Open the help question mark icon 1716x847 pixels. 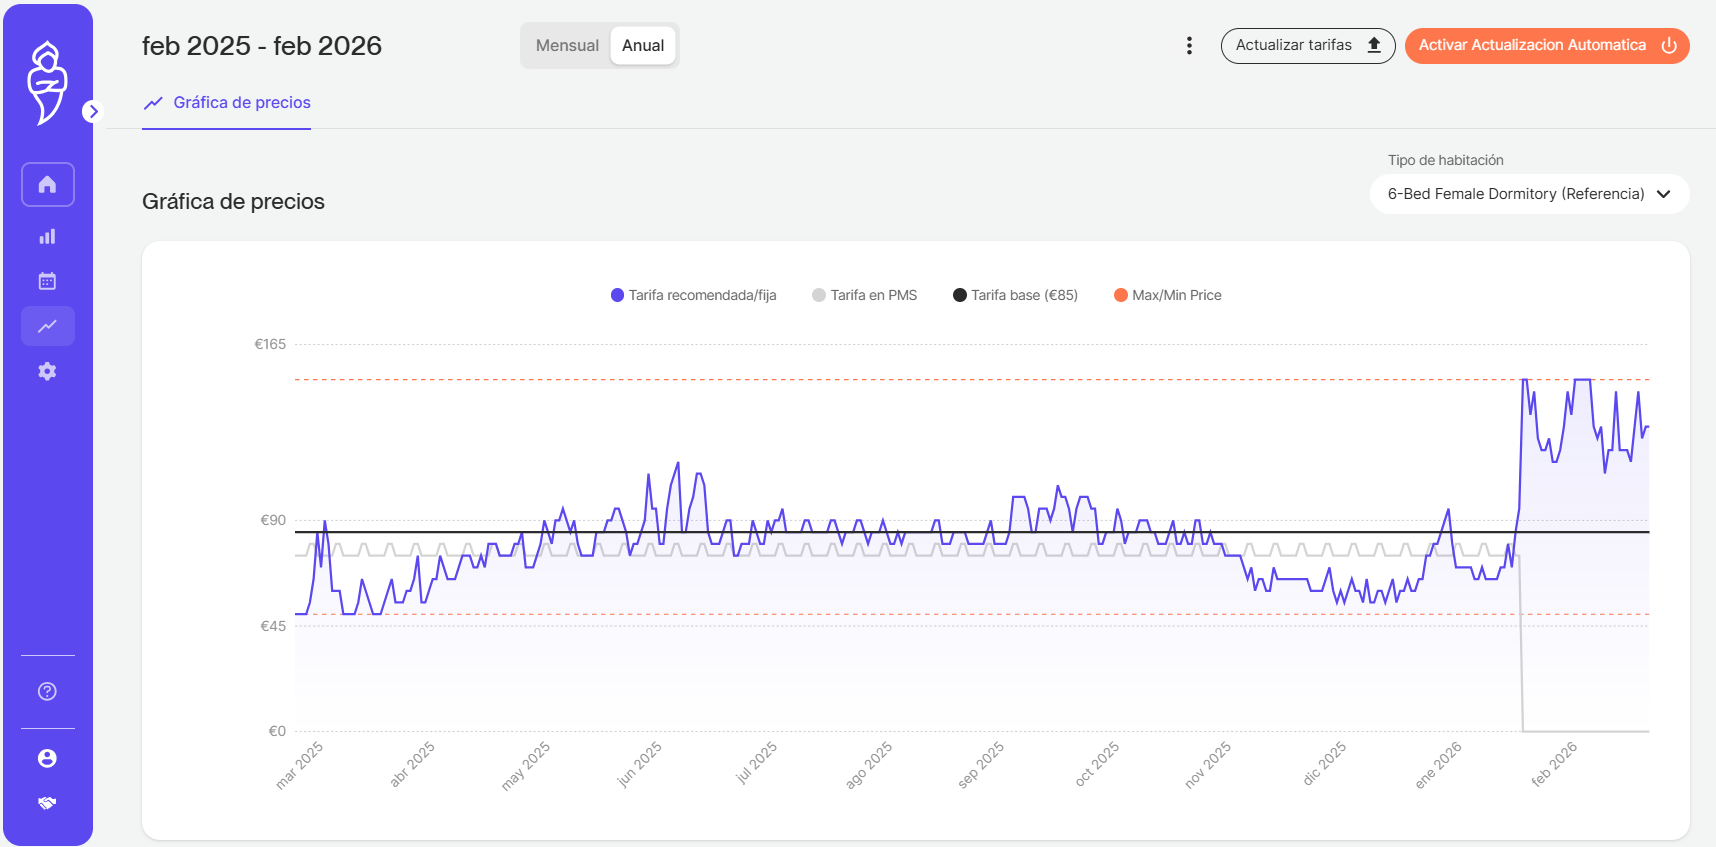(47, 691)
